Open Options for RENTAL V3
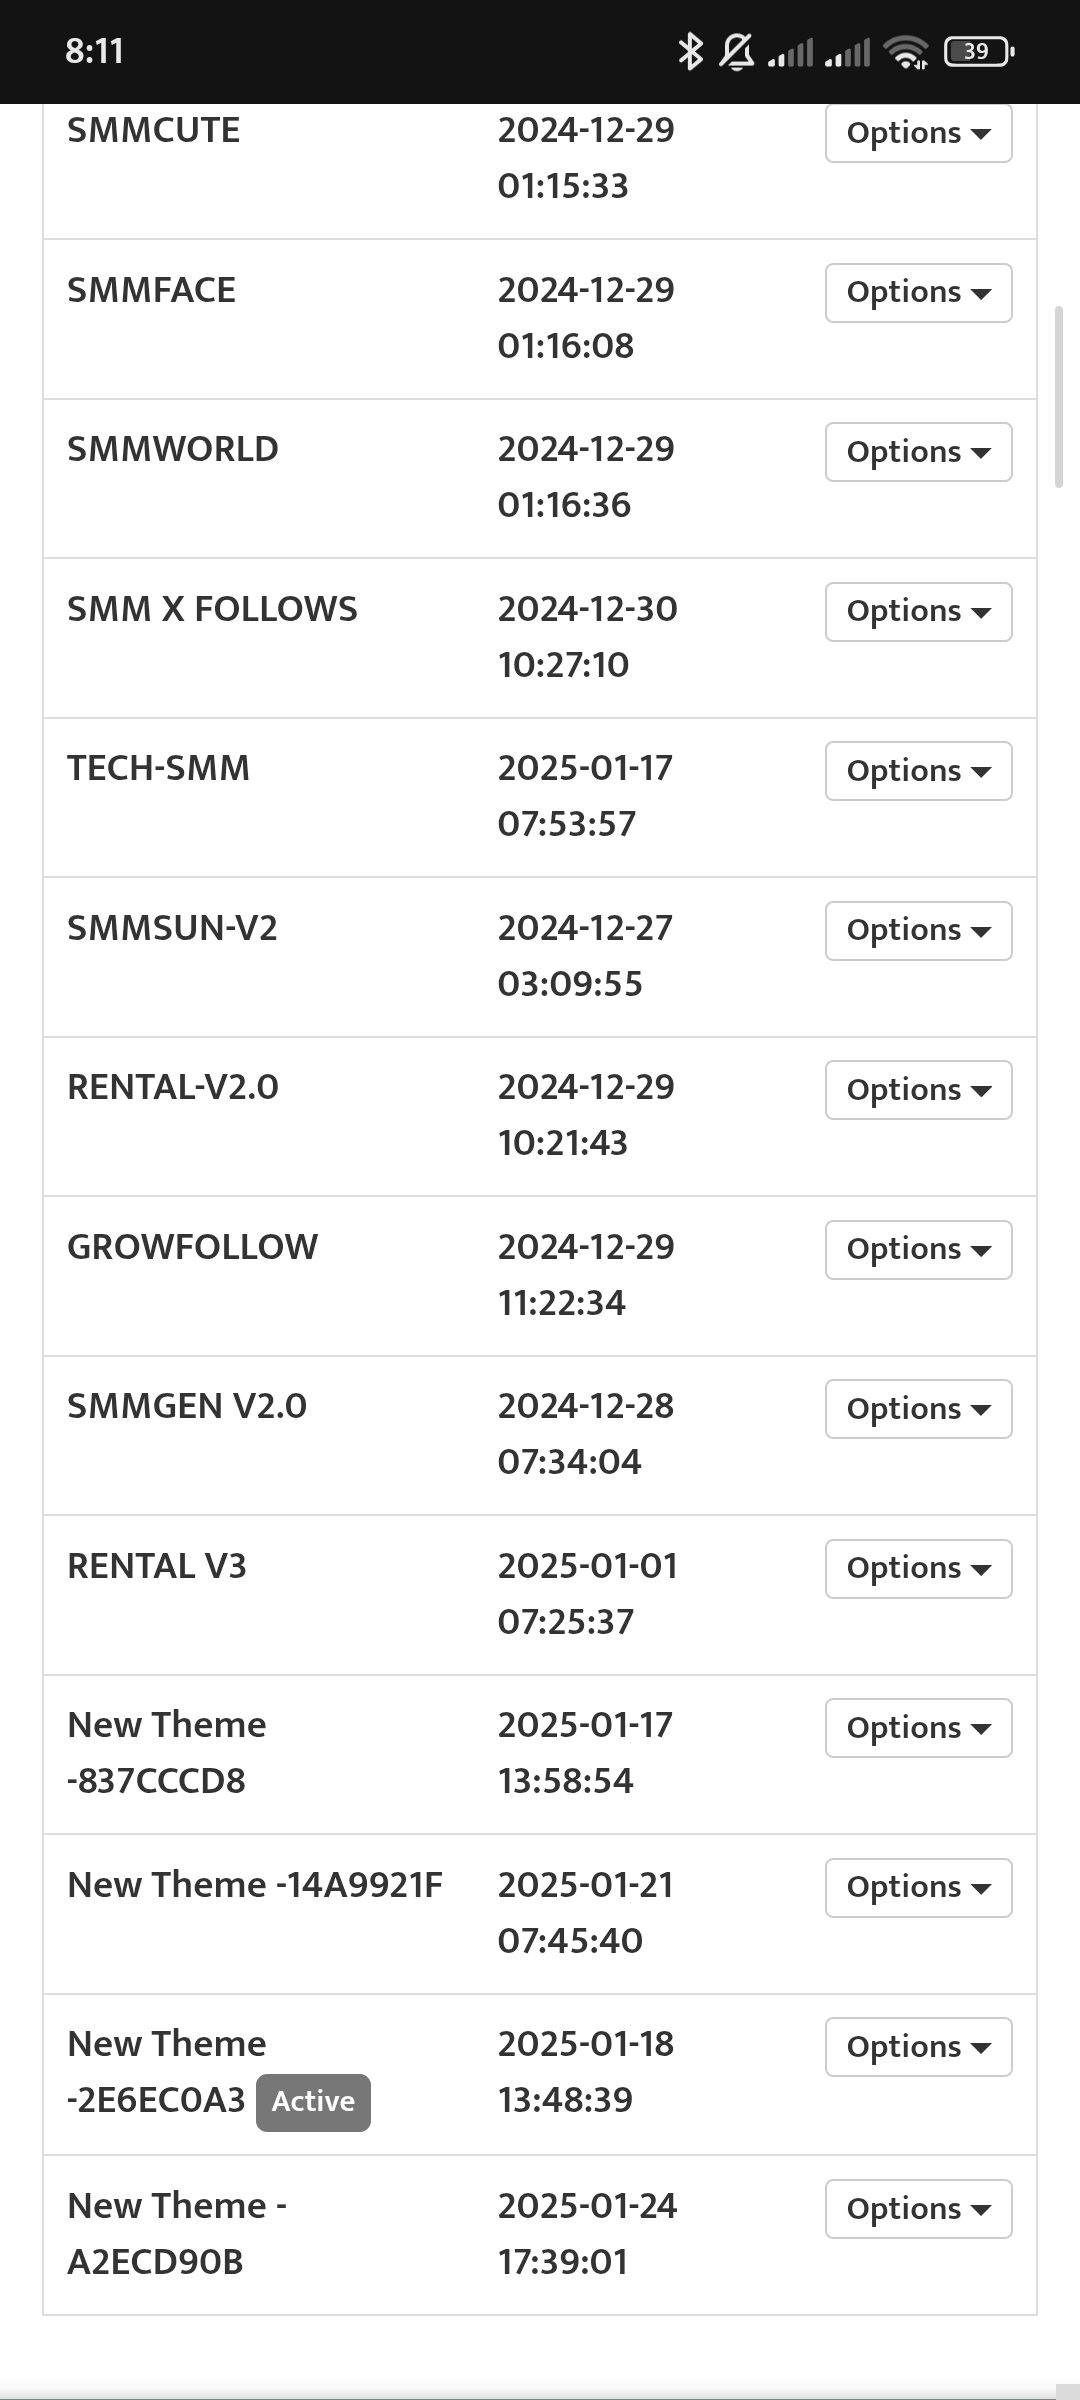Image resolution: width=1080 pixels, height=2400 pixels. click(918, 1569)
